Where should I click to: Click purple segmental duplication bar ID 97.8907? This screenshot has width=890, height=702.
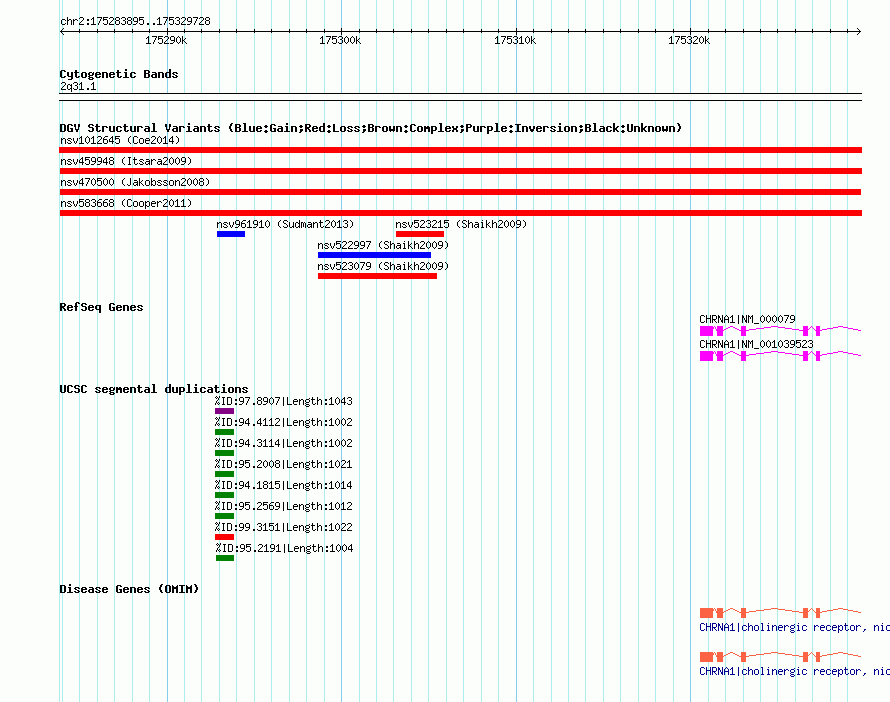click(224, 411)
